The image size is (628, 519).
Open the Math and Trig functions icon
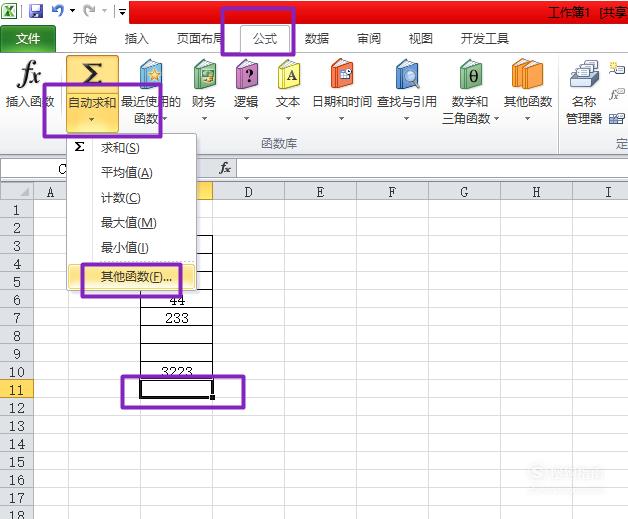(x=471, y=74)
